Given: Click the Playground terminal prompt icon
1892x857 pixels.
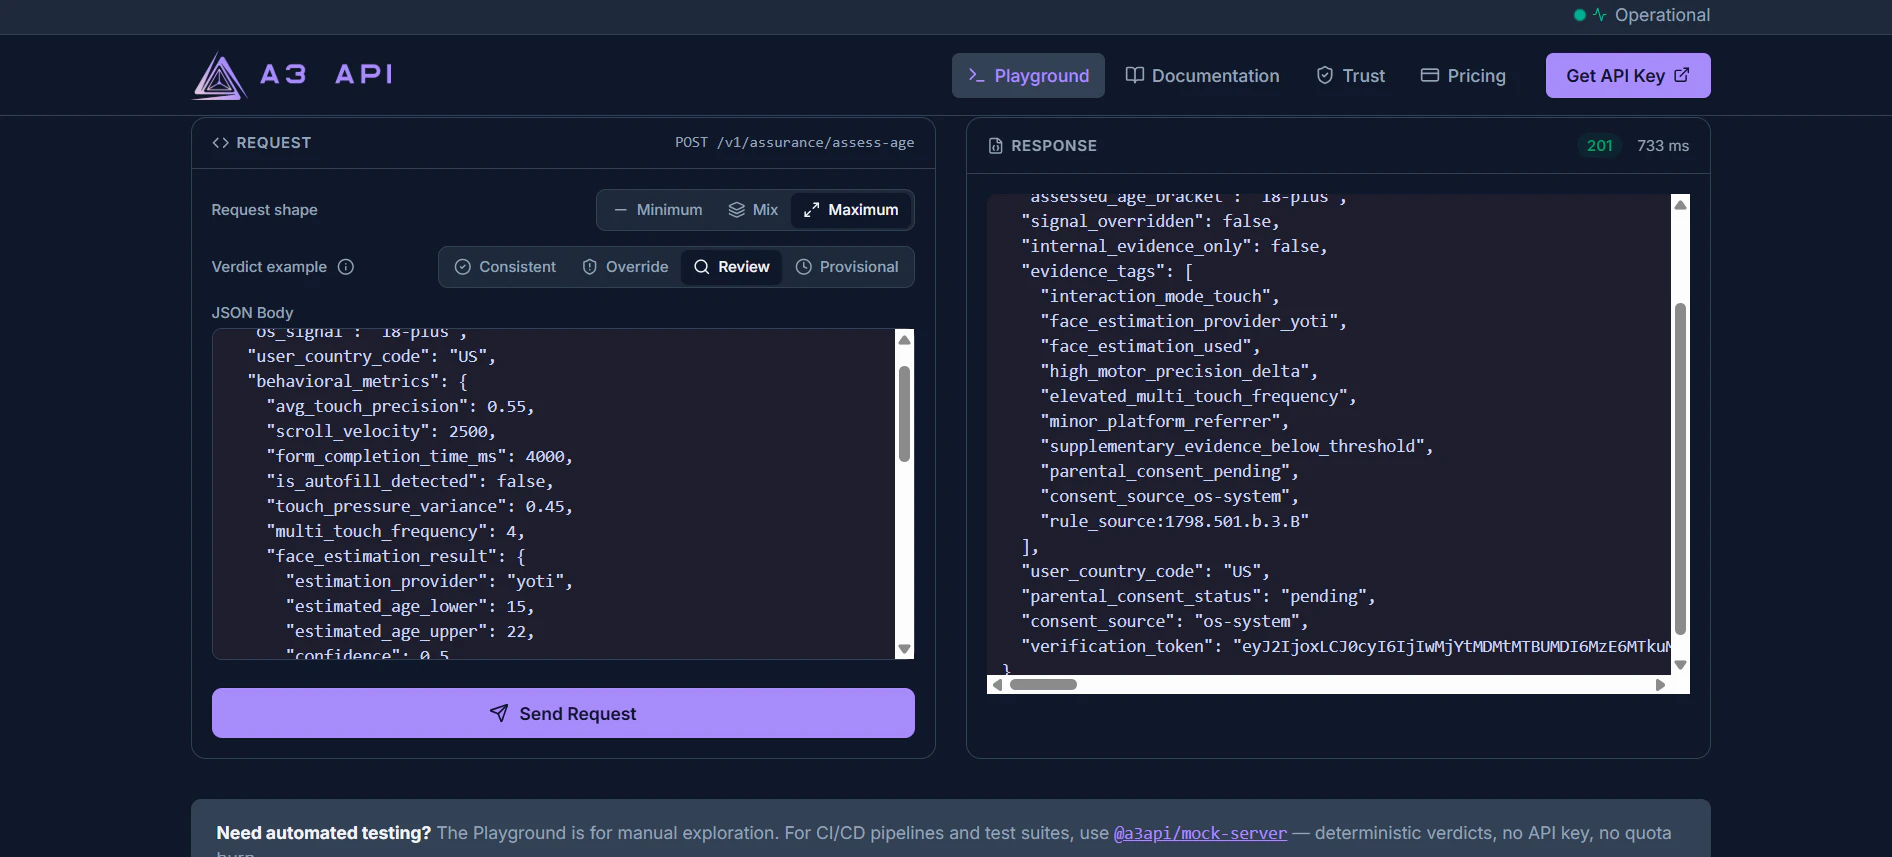Looking at the screenshot, I should (977, 76).
